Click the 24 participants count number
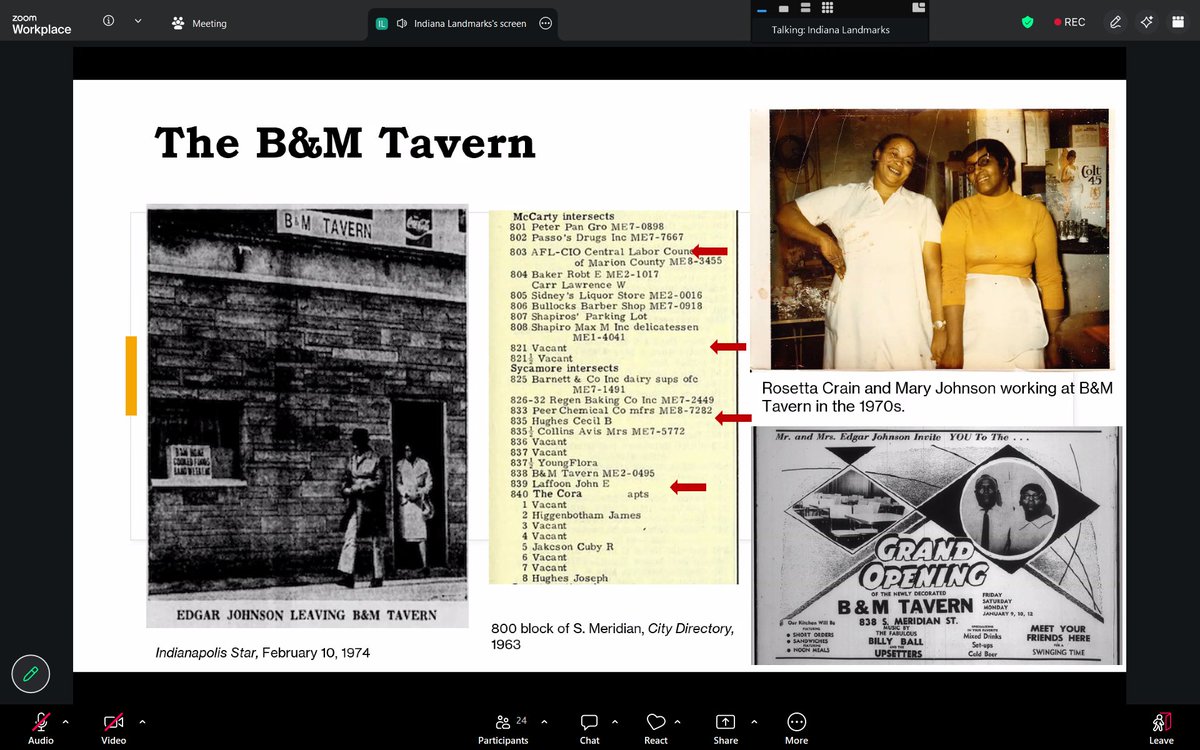The width and height of the screenshot is (1200, 750). click(521, 719)
